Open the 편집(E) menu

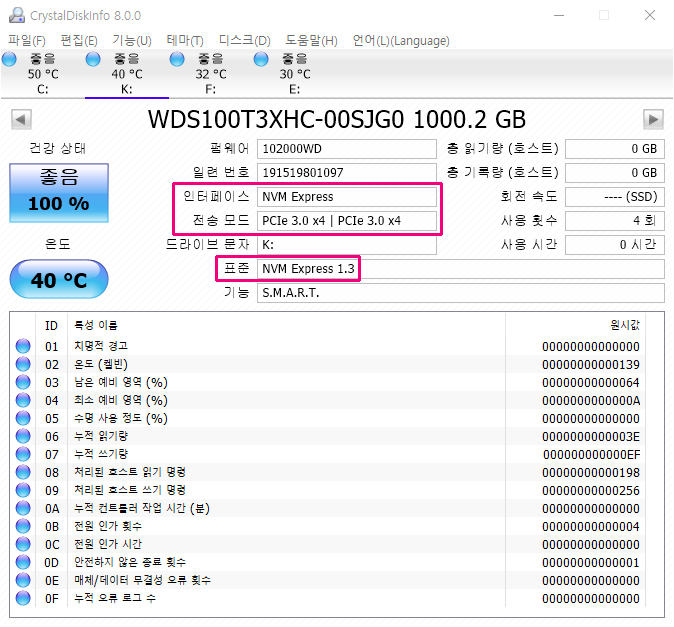79,41
